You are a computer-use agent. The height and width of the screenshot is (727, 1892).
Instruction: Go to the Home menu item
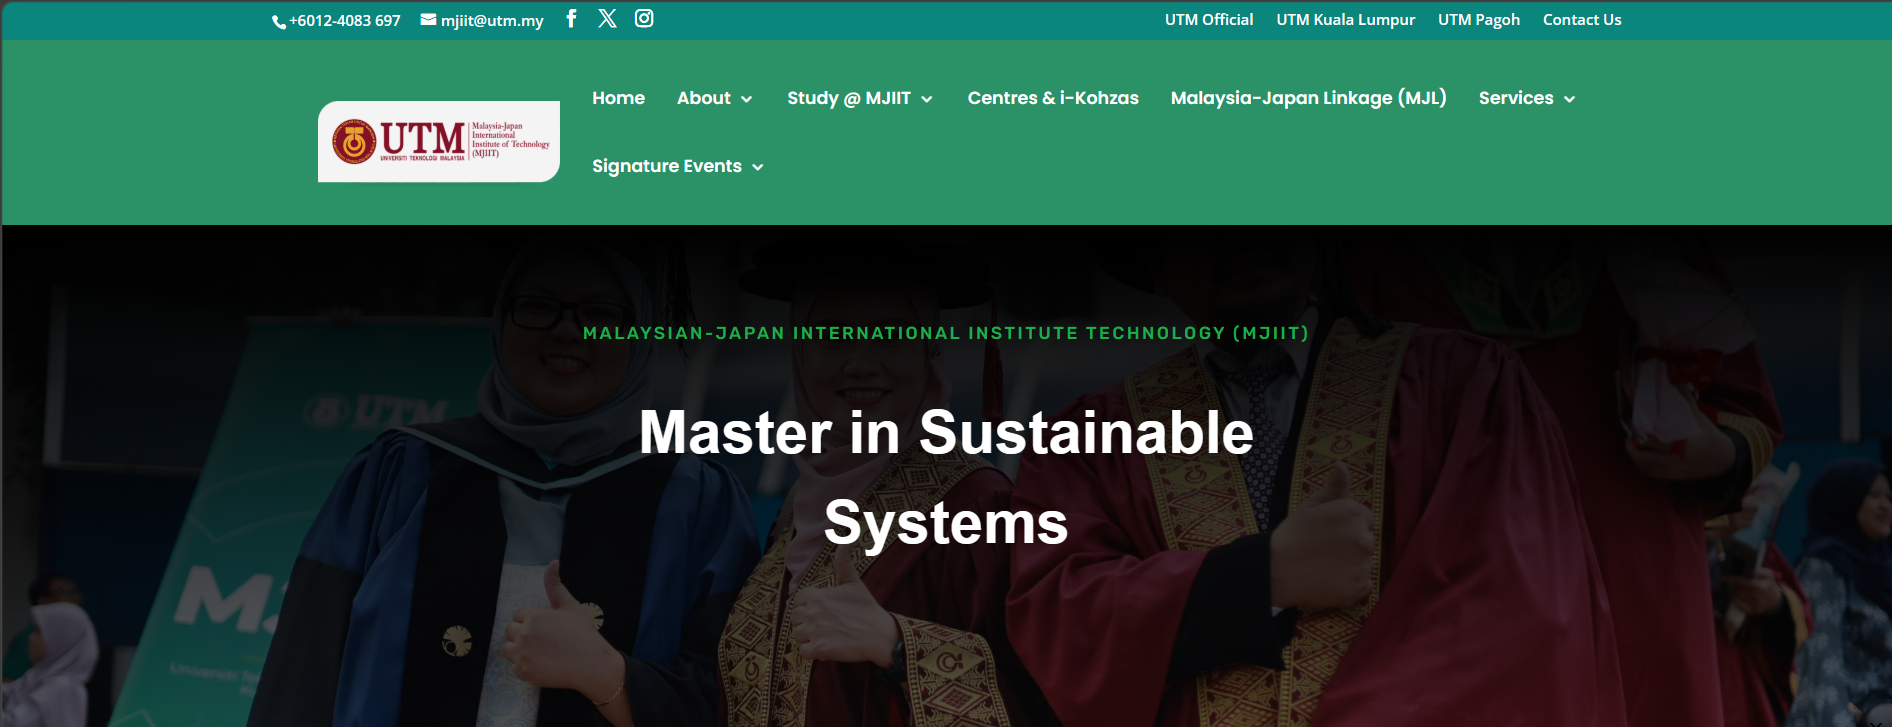click(618, 98)
